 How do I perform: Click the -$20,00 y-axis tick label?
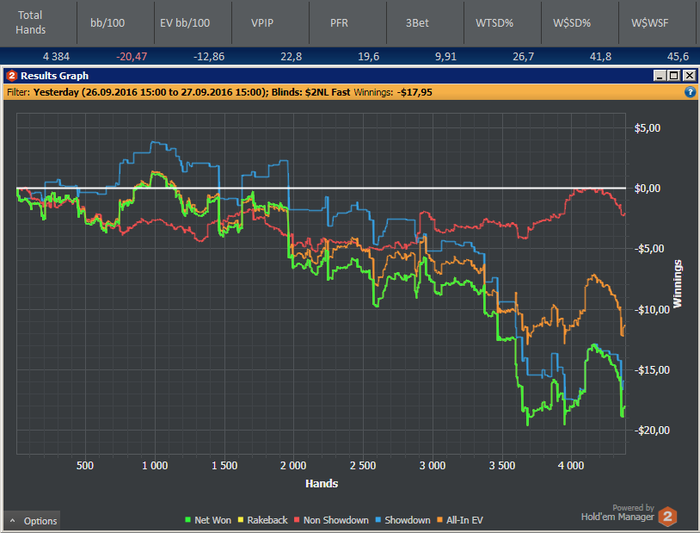[x=652, y=430]
